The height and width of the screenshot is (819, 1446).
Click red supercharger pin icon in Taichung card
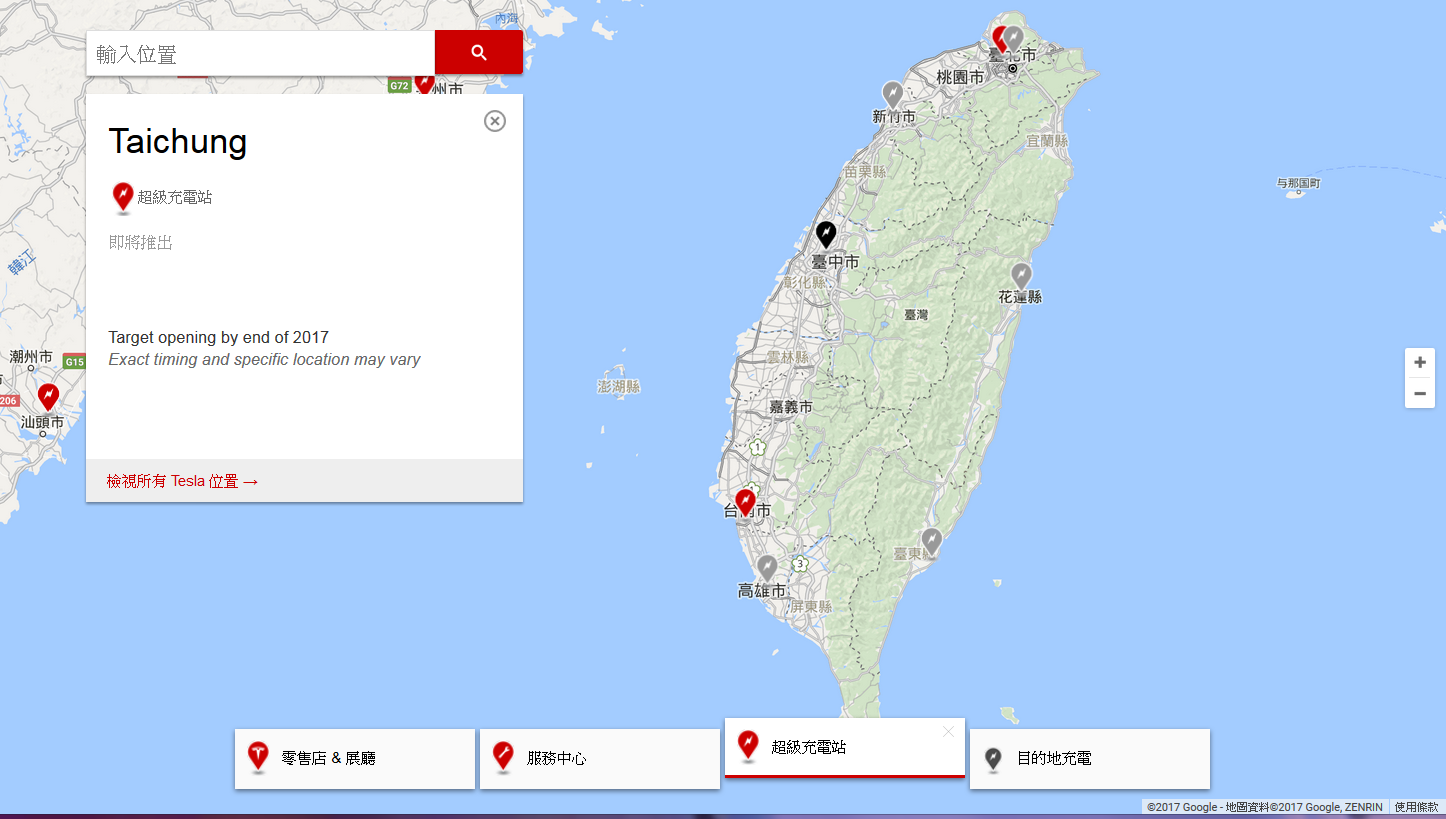tap(123, 198)
